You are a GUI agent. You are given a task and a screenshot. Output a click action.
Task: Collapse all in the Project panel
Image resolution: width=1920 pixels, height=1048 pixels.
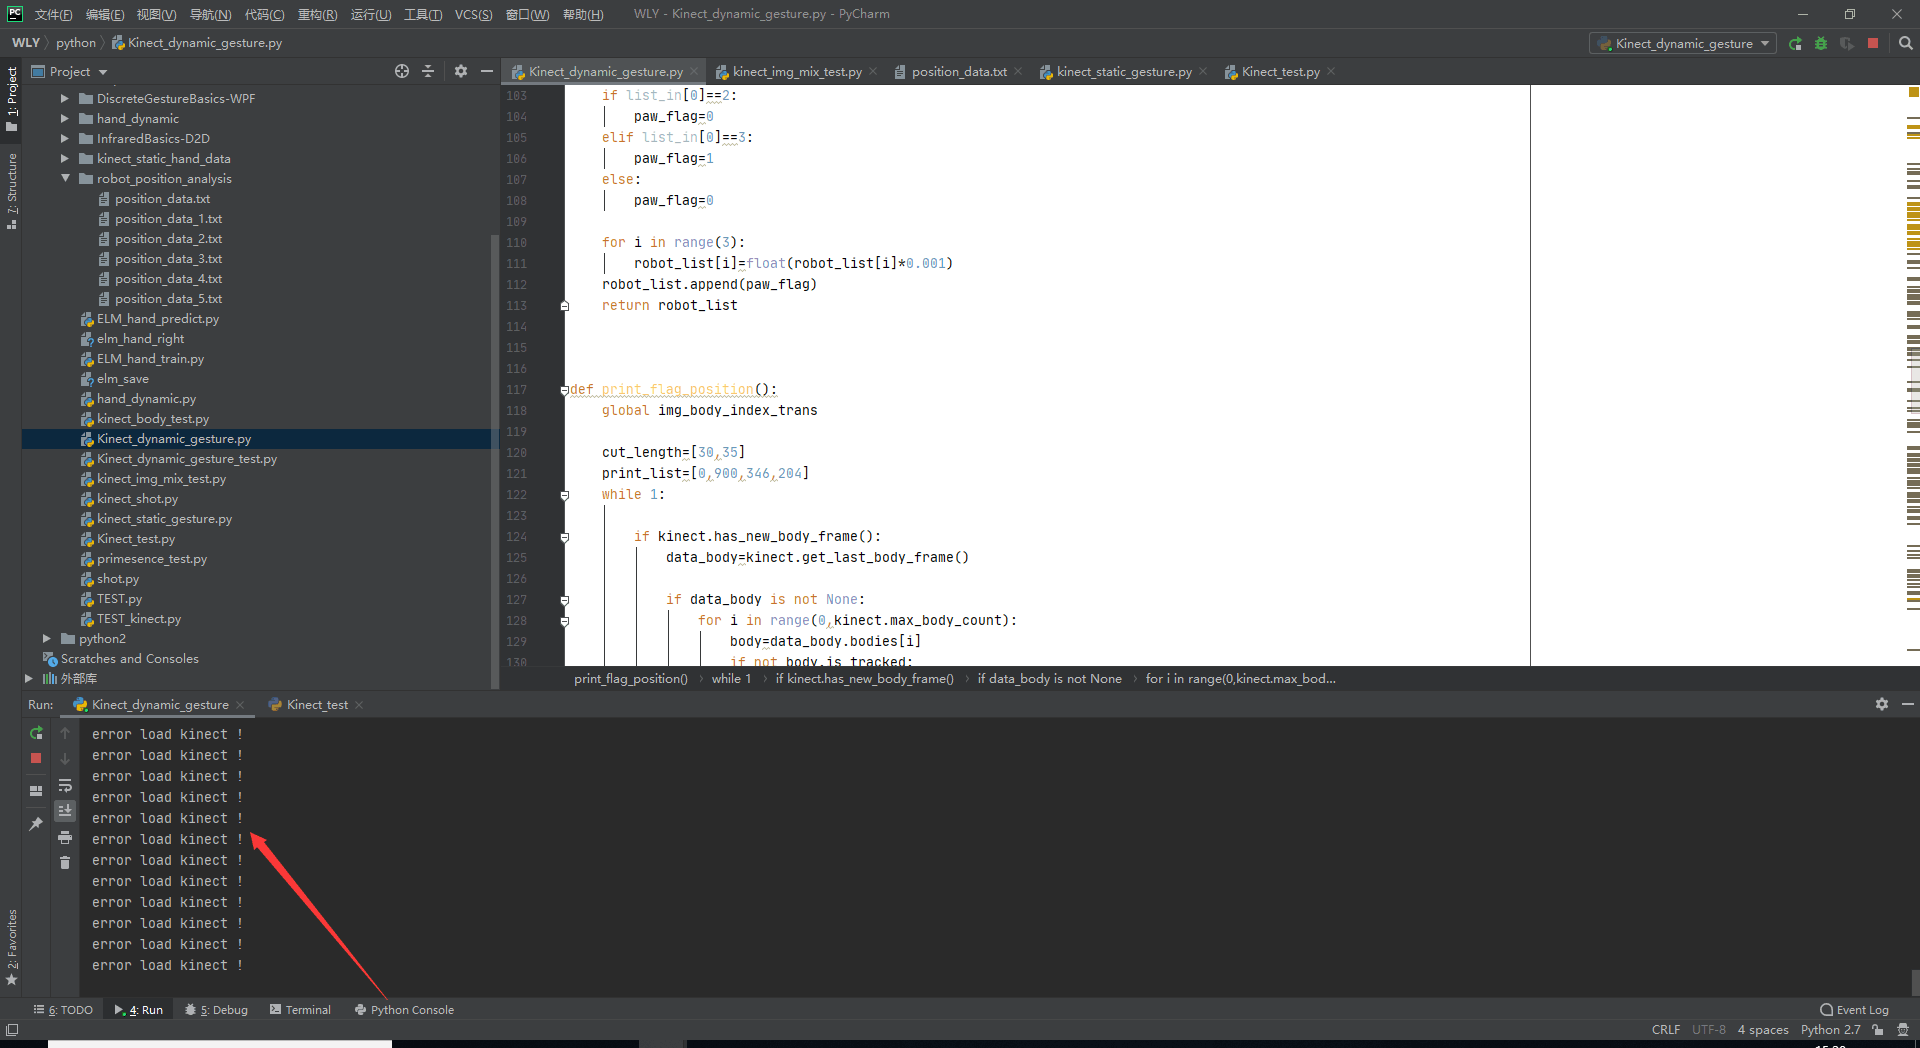428,71
